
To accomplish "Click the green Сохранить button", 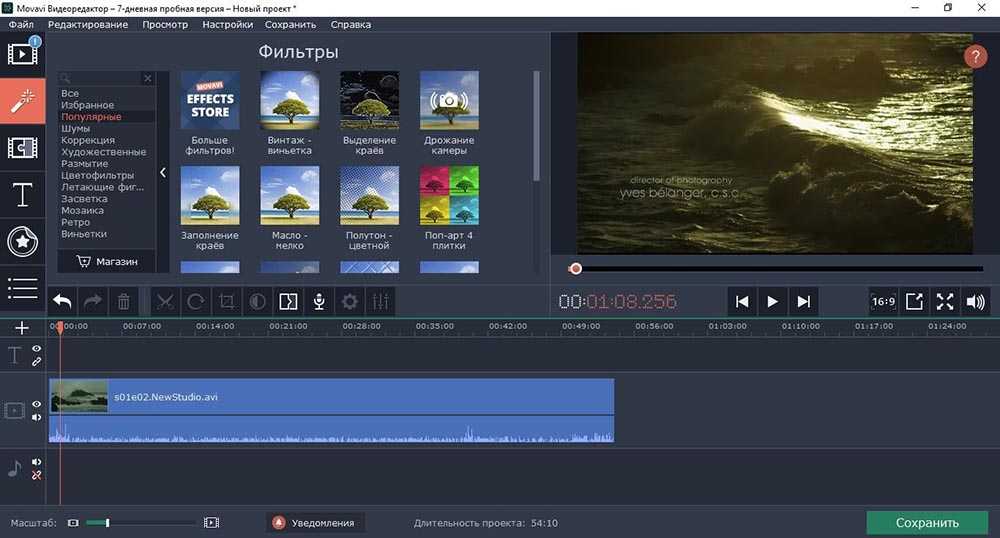I will tap(927, 522).
